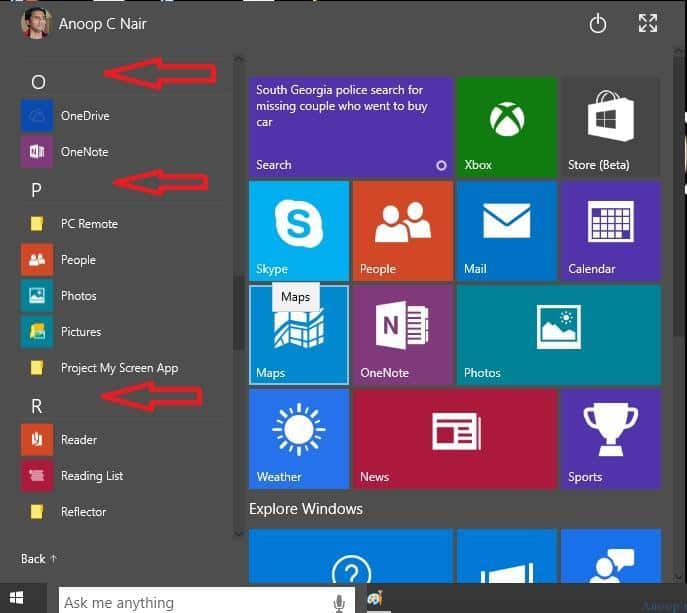Expand Start menu to full screen
Viewport: 687px width, 613px height.
(x=648, y=23)
